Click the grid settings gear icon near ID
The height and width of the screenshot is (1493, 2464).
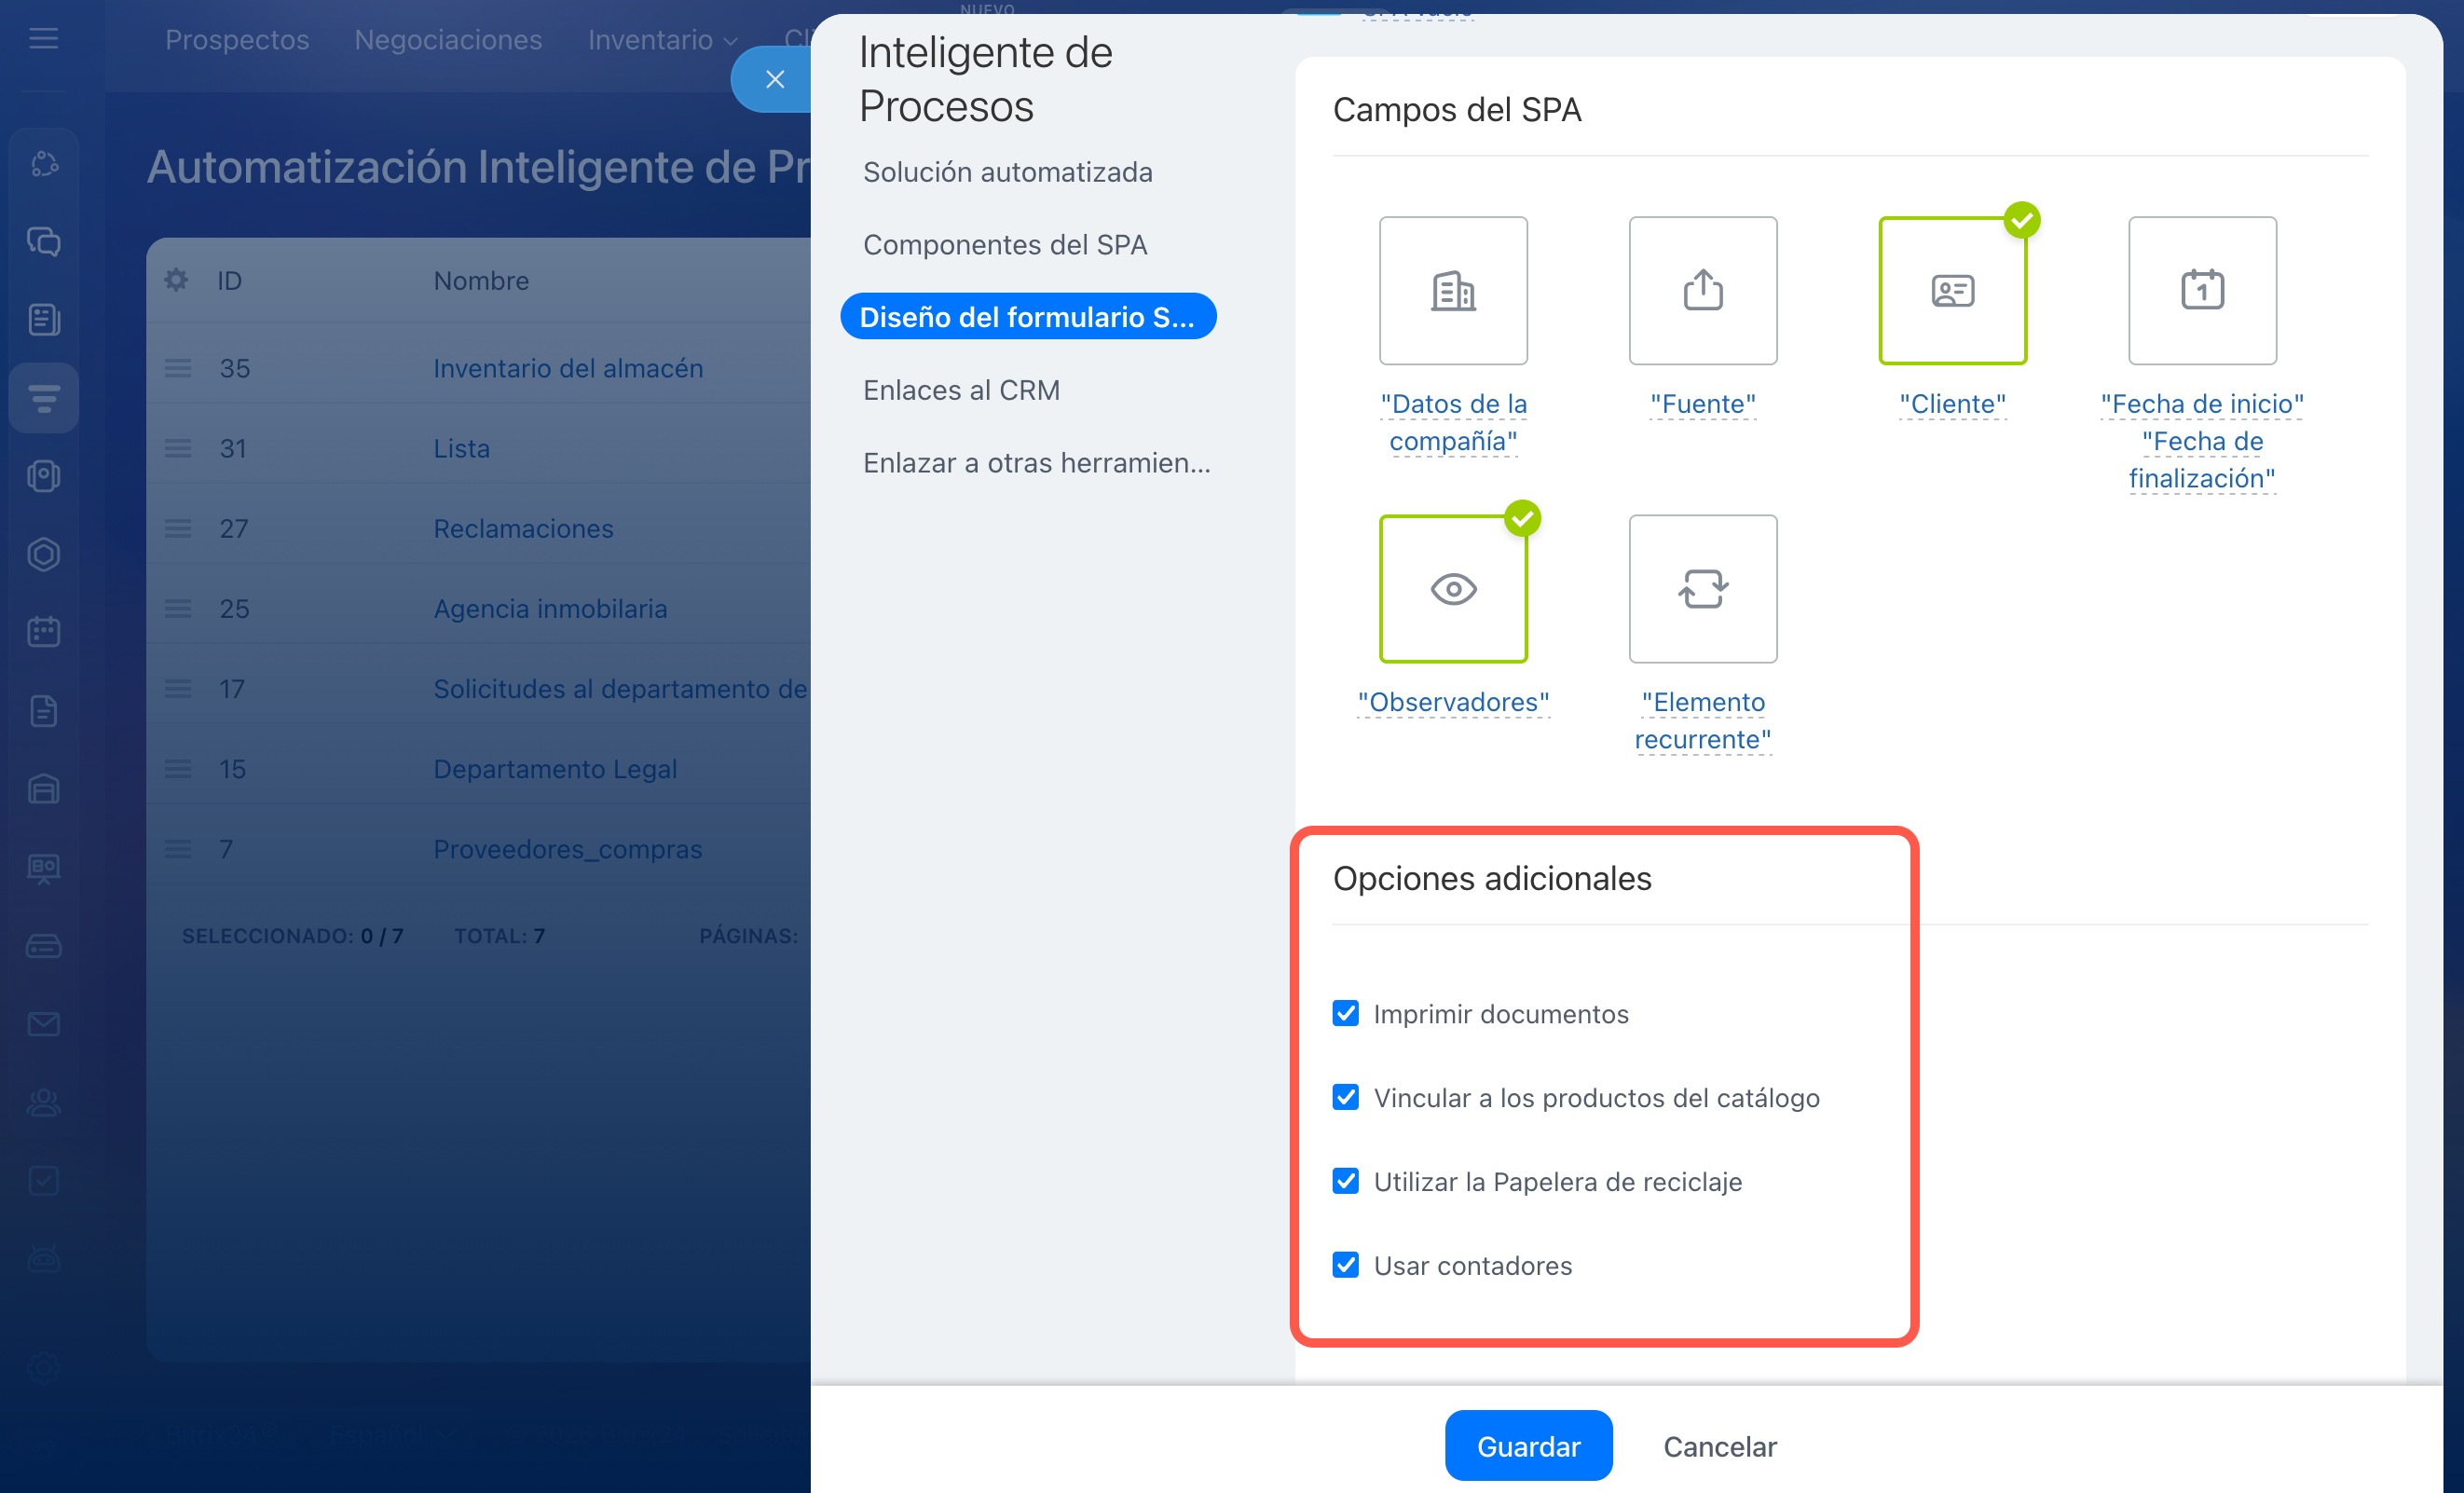(176, 280)
